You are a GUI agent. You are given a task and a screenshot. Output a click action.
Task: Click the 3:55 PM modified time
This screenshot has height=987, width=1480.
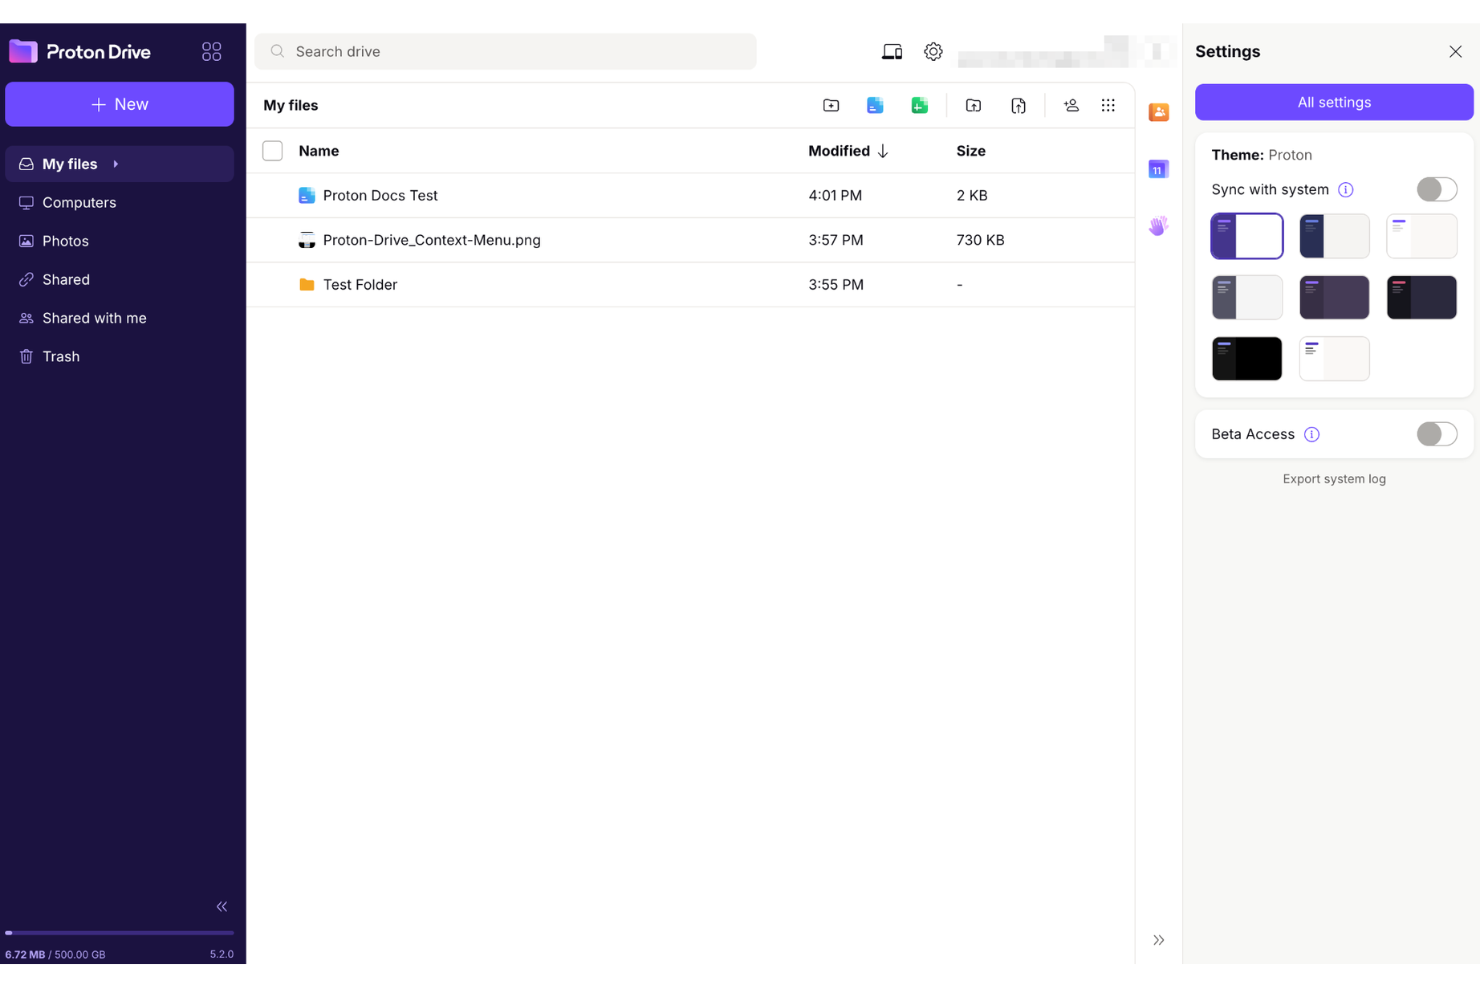point(836,285)
